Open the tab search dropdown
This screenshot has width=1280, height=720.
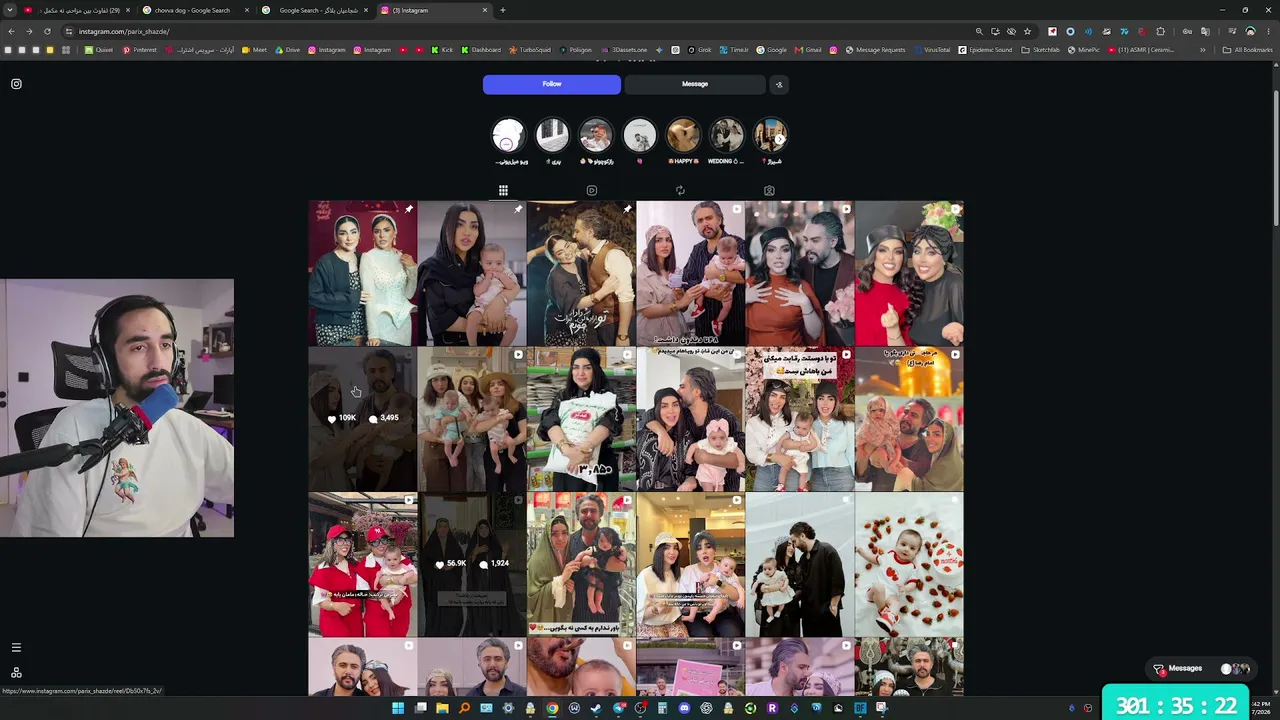[x=9, y=10]
